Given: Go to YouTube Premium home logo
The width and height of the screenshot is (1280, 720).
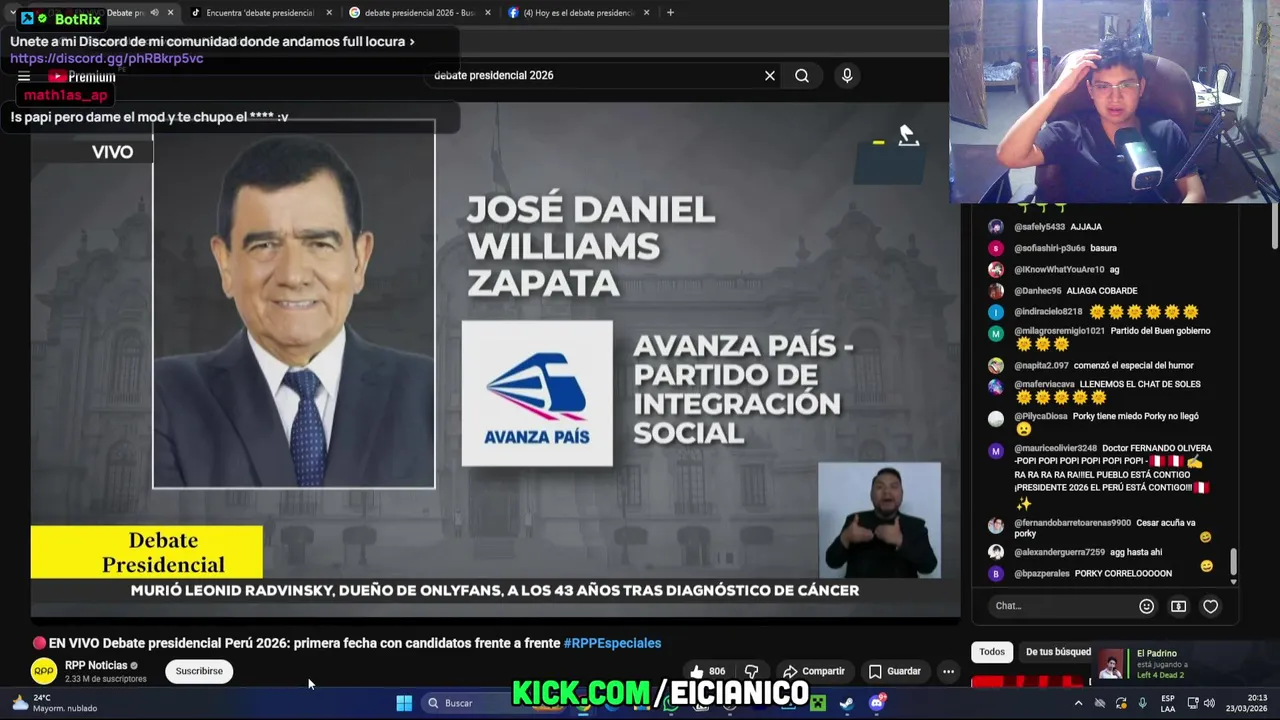Looking at the screenshot, I should click(x=82, y=77).
